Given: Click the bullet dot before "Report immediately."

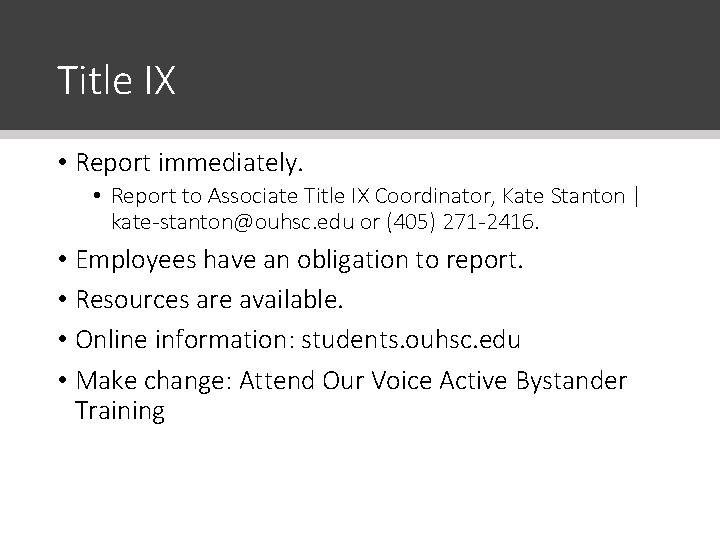Looking at the screenshot, I should (62, 161).
